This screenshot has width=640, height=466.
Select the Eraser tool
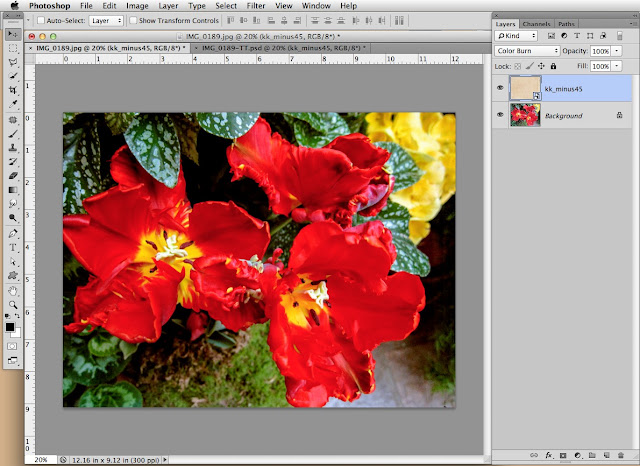[x=13, y=175]
